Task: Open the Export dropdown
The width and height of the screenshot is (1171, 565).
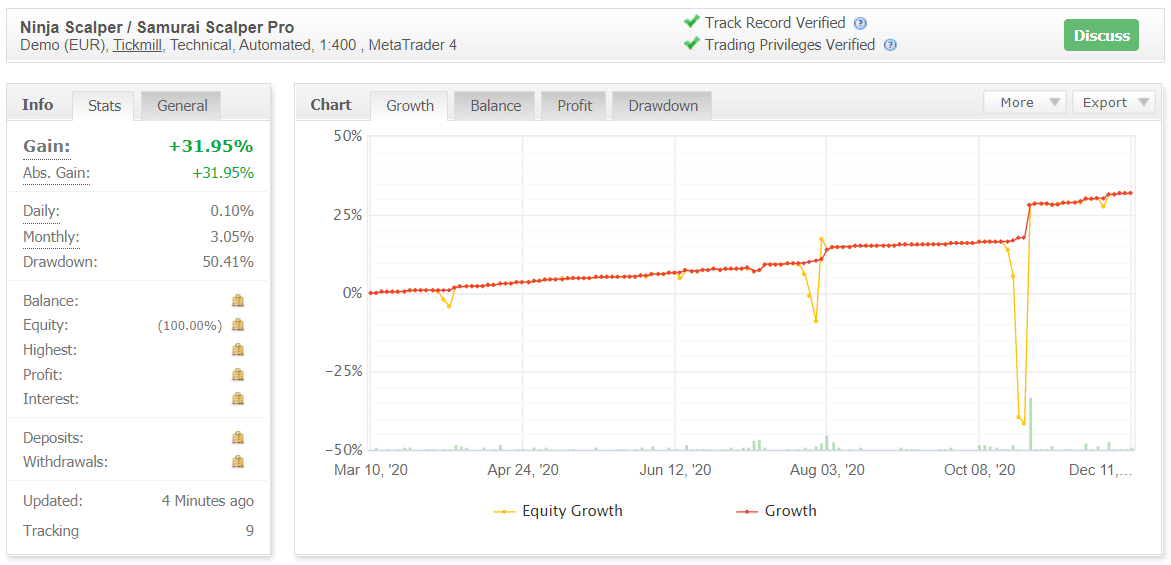Action: (1113, 102)
